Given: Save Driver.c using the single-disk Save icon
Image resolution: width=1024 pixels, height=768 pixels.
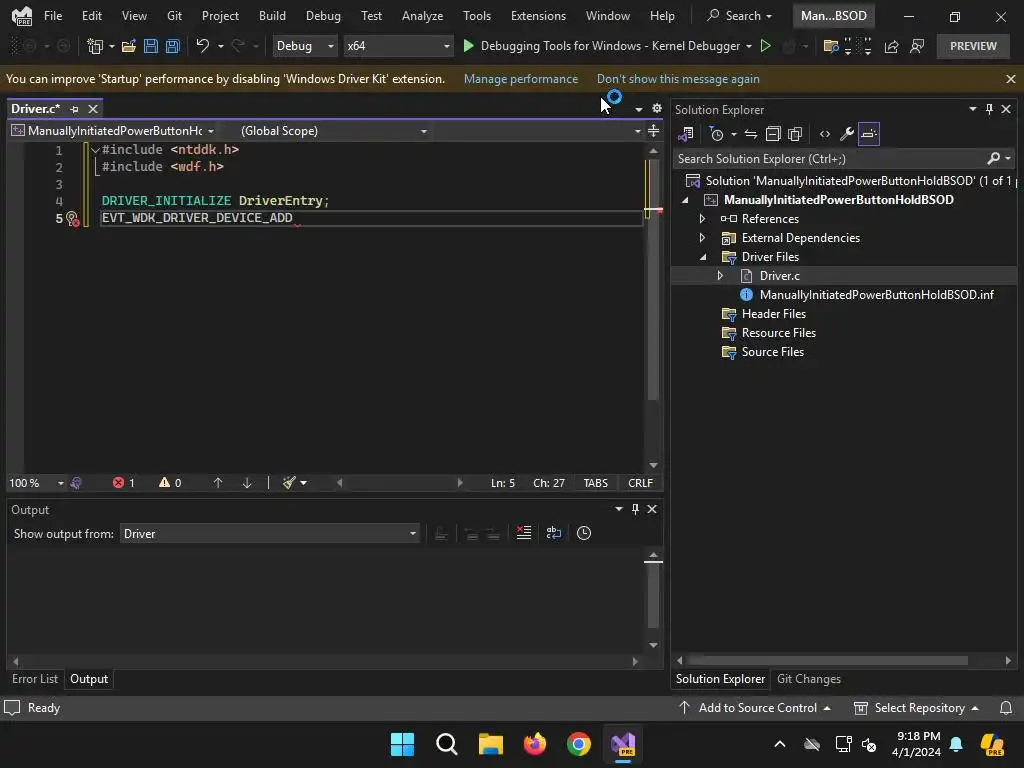Looking at the screenshot, I should tap(151, 46).
